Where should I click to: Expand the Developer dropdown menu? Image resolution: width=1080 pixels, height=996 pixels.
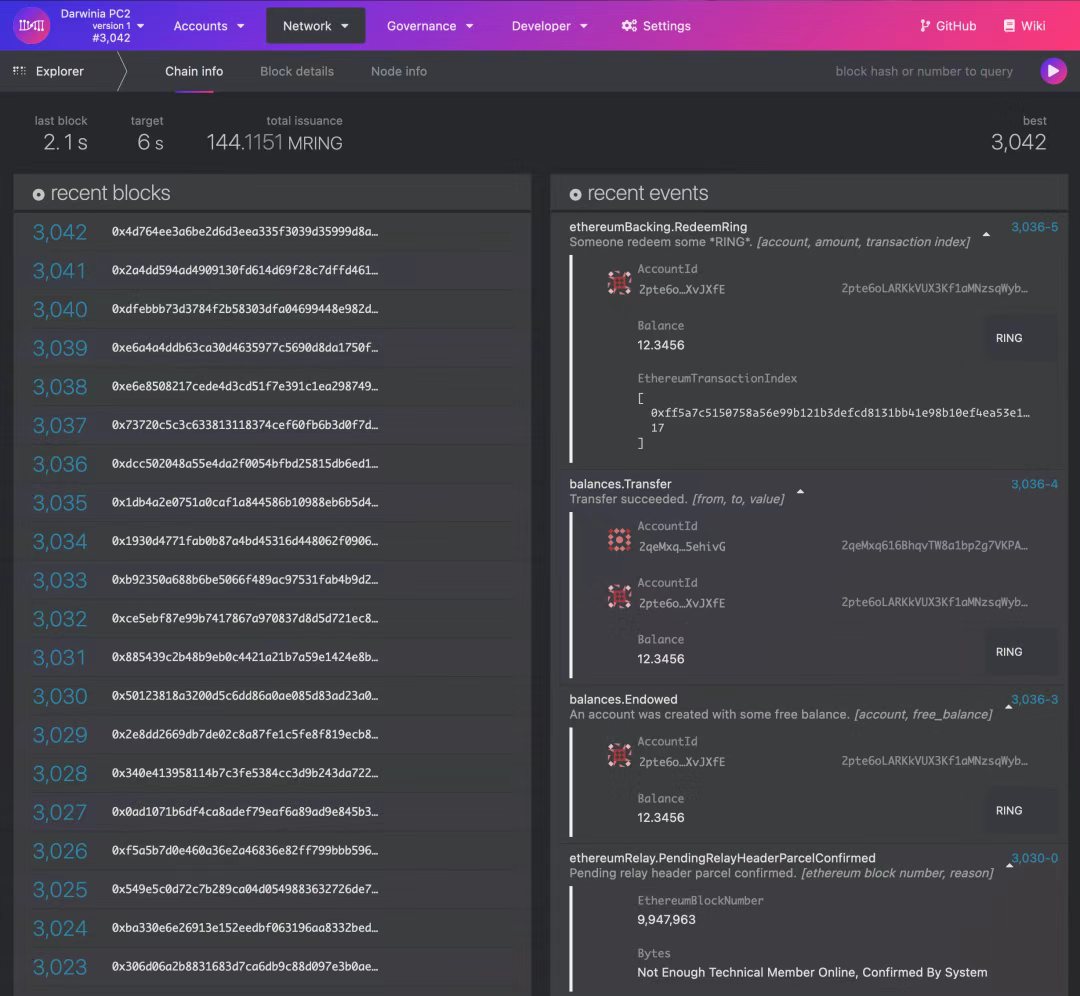(549, 26)
